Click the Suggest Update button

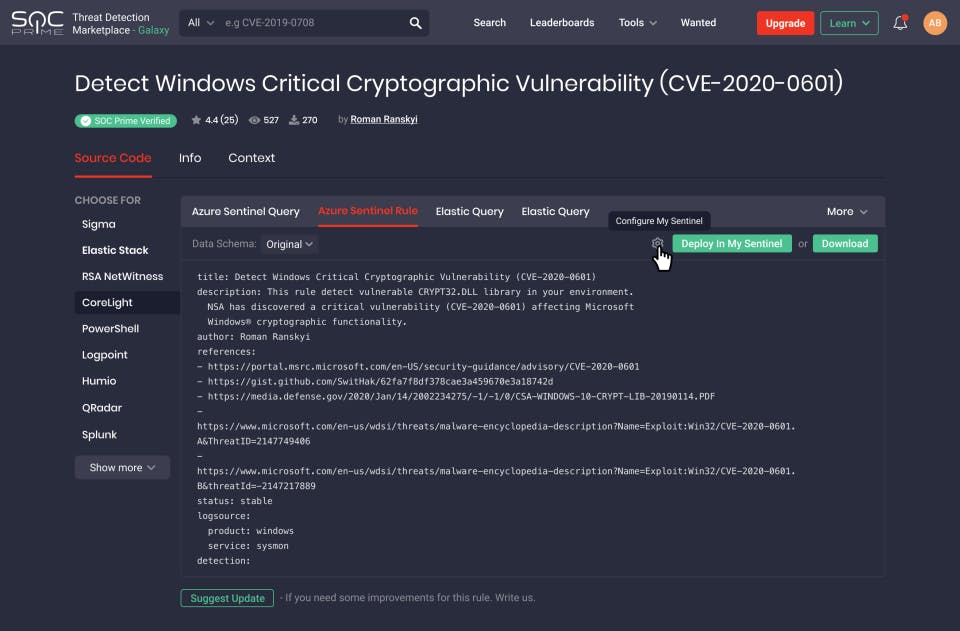pyautogui.click(x=227, y=598)
